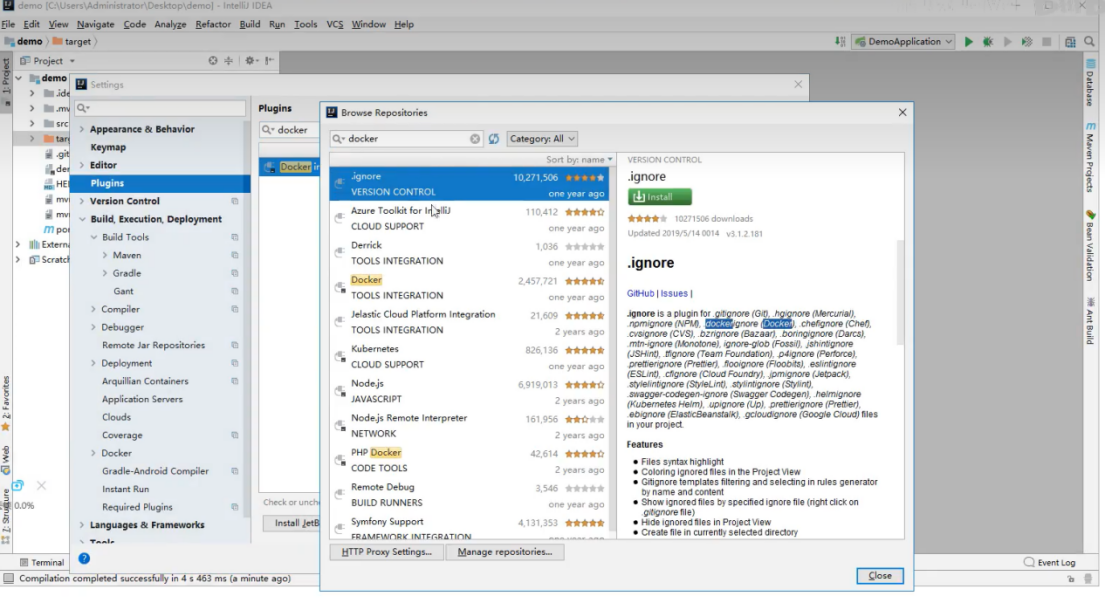The height and width of the screenshot is (604, 1106).
Task: Open the Sort by: name dropdown
Action: [x=579, y=159]
